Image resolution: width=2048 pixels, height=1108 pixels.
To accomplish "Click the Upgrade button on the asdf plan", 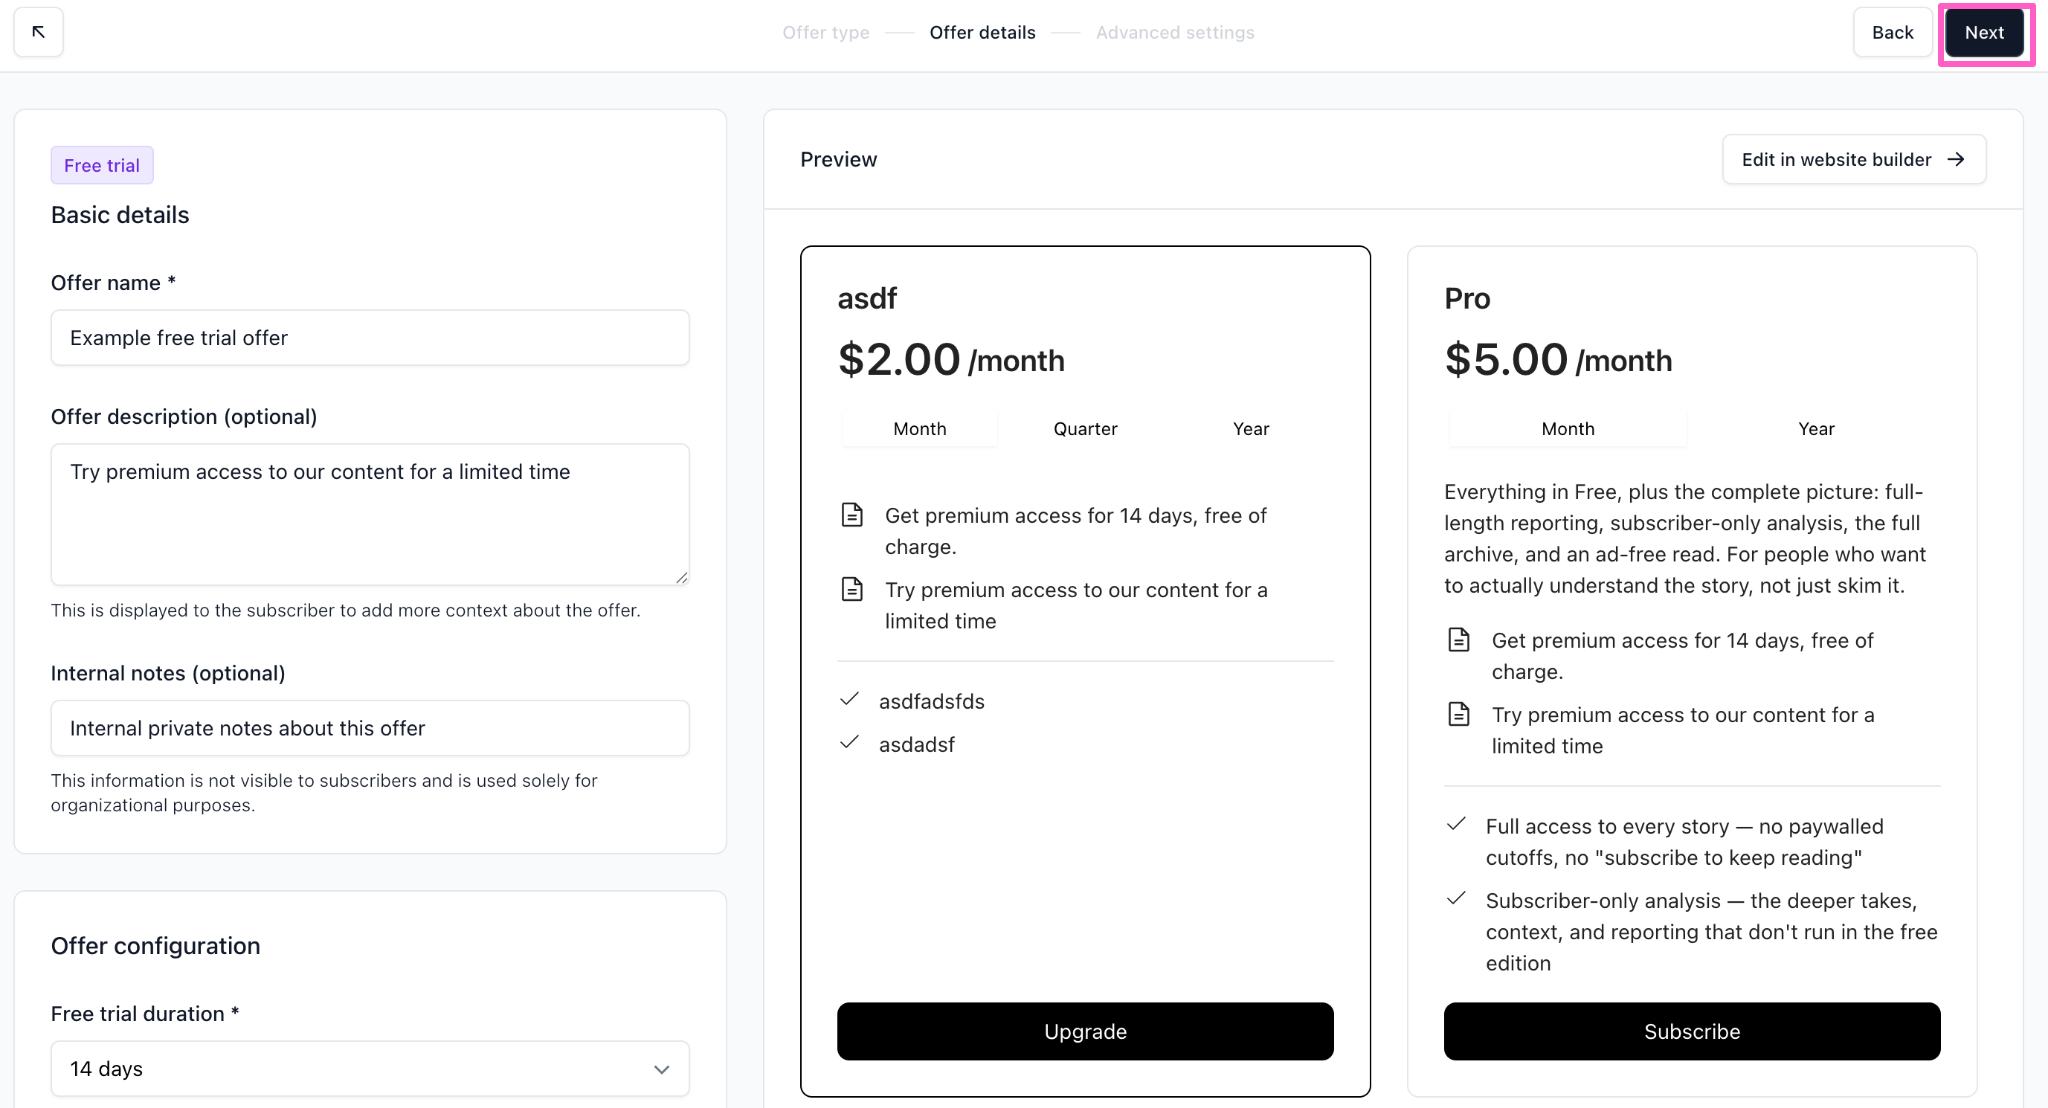I will [x=1085, y=1031].
